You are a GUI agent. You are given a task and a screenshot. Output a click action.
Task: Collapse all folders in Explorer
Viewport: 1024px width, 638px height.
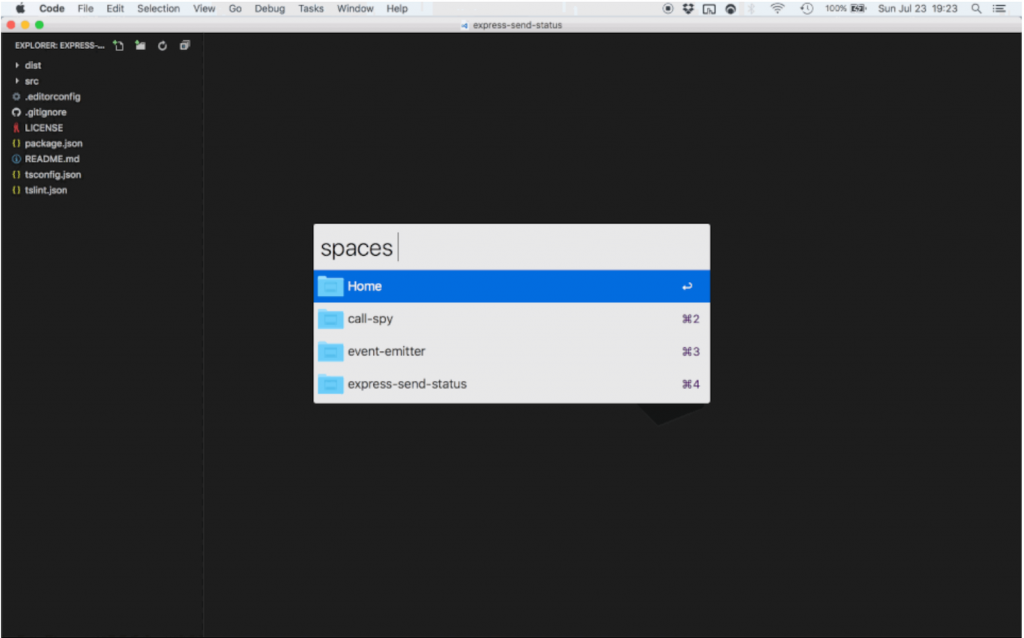pyautogui.click(x=184, y=45)
